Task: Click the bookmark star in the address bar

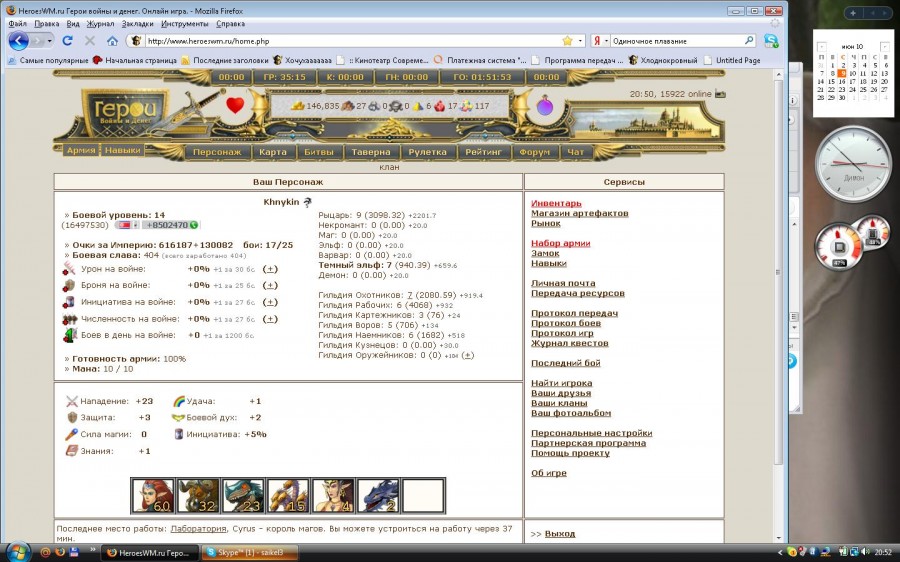Action: [567, 41]
